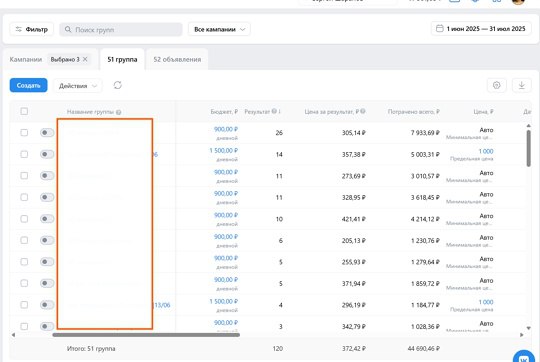Click the 305,14 ₽ cost per result cell
This screenshot has width=540, height=362.
[353, 133]
